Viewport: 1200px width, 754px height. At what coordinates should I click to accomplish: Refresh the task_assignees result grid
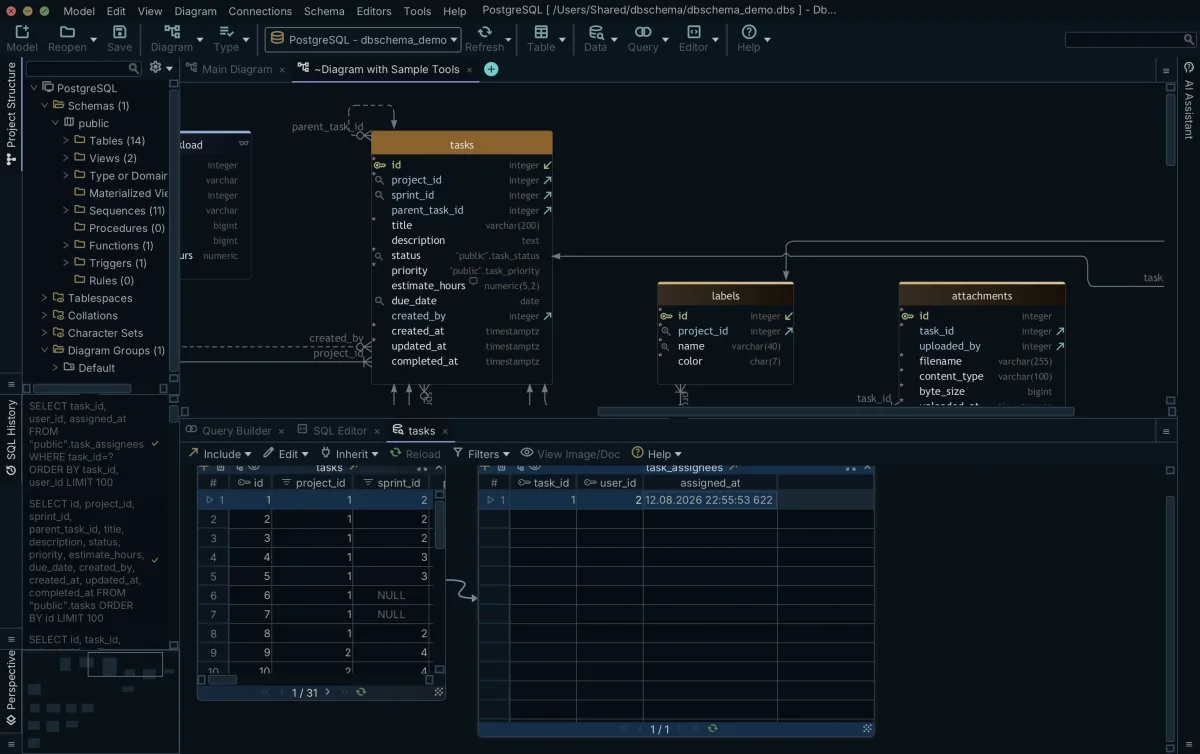712,729
